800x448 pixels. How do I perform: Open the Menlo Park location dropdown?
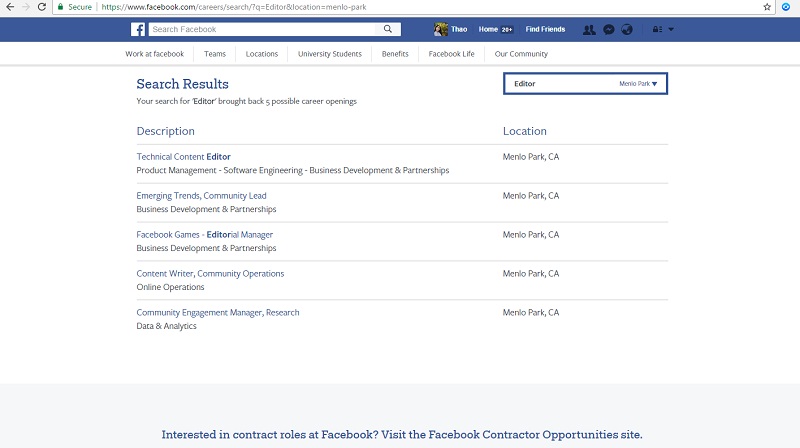[x=638, y=84]
